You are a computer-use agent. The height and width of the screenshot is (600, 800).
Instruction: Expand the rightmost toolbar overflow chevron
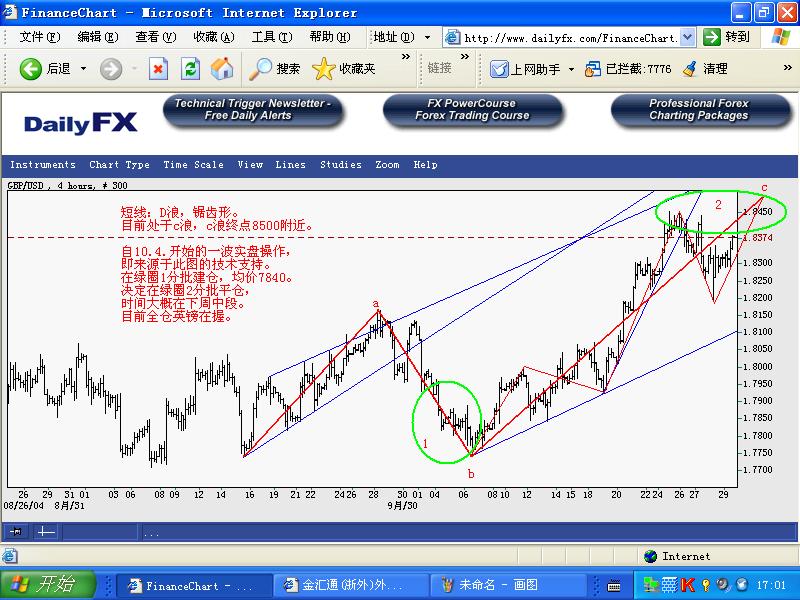coord(787,67)
